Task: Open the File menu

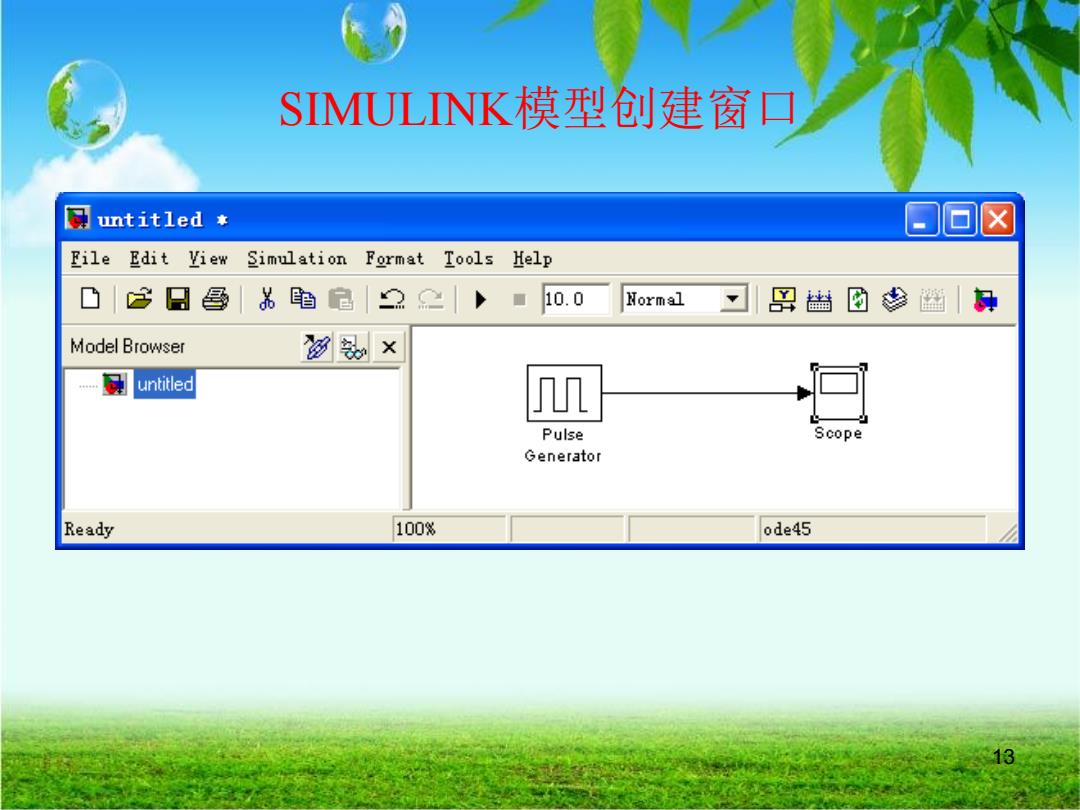Action: [x=90, y=258]
